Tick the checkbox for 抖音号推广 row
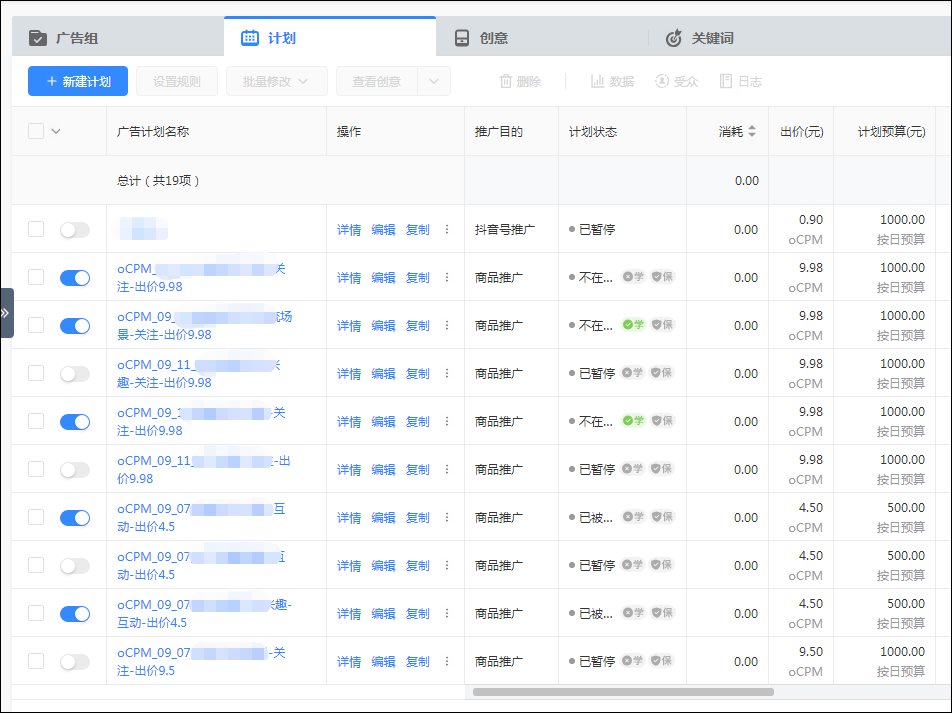 click(x=36, y=229)
